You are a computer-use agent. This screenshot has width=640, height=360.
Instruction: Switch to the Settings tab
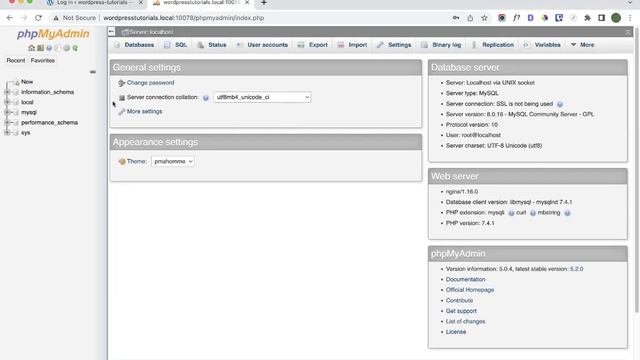(394, 45)
